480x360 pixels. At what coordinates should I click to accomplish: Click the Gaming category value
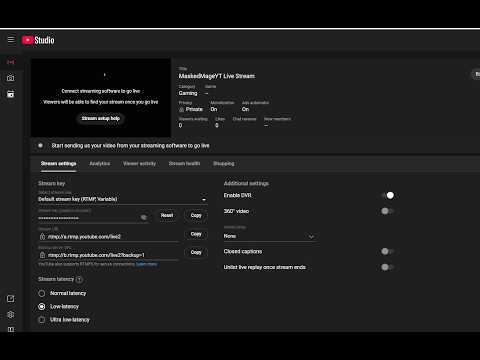coord(188,93)
